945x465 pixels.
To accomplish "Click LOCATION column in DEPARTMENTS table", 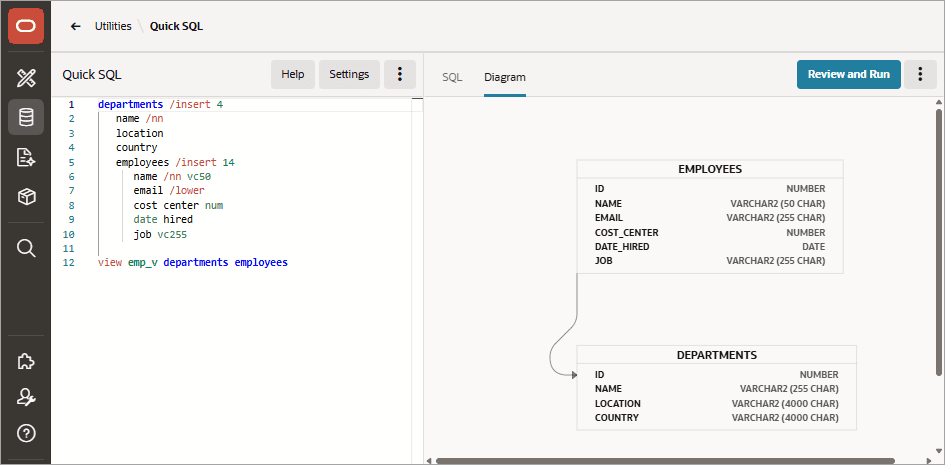I will (x=618, y=404).
